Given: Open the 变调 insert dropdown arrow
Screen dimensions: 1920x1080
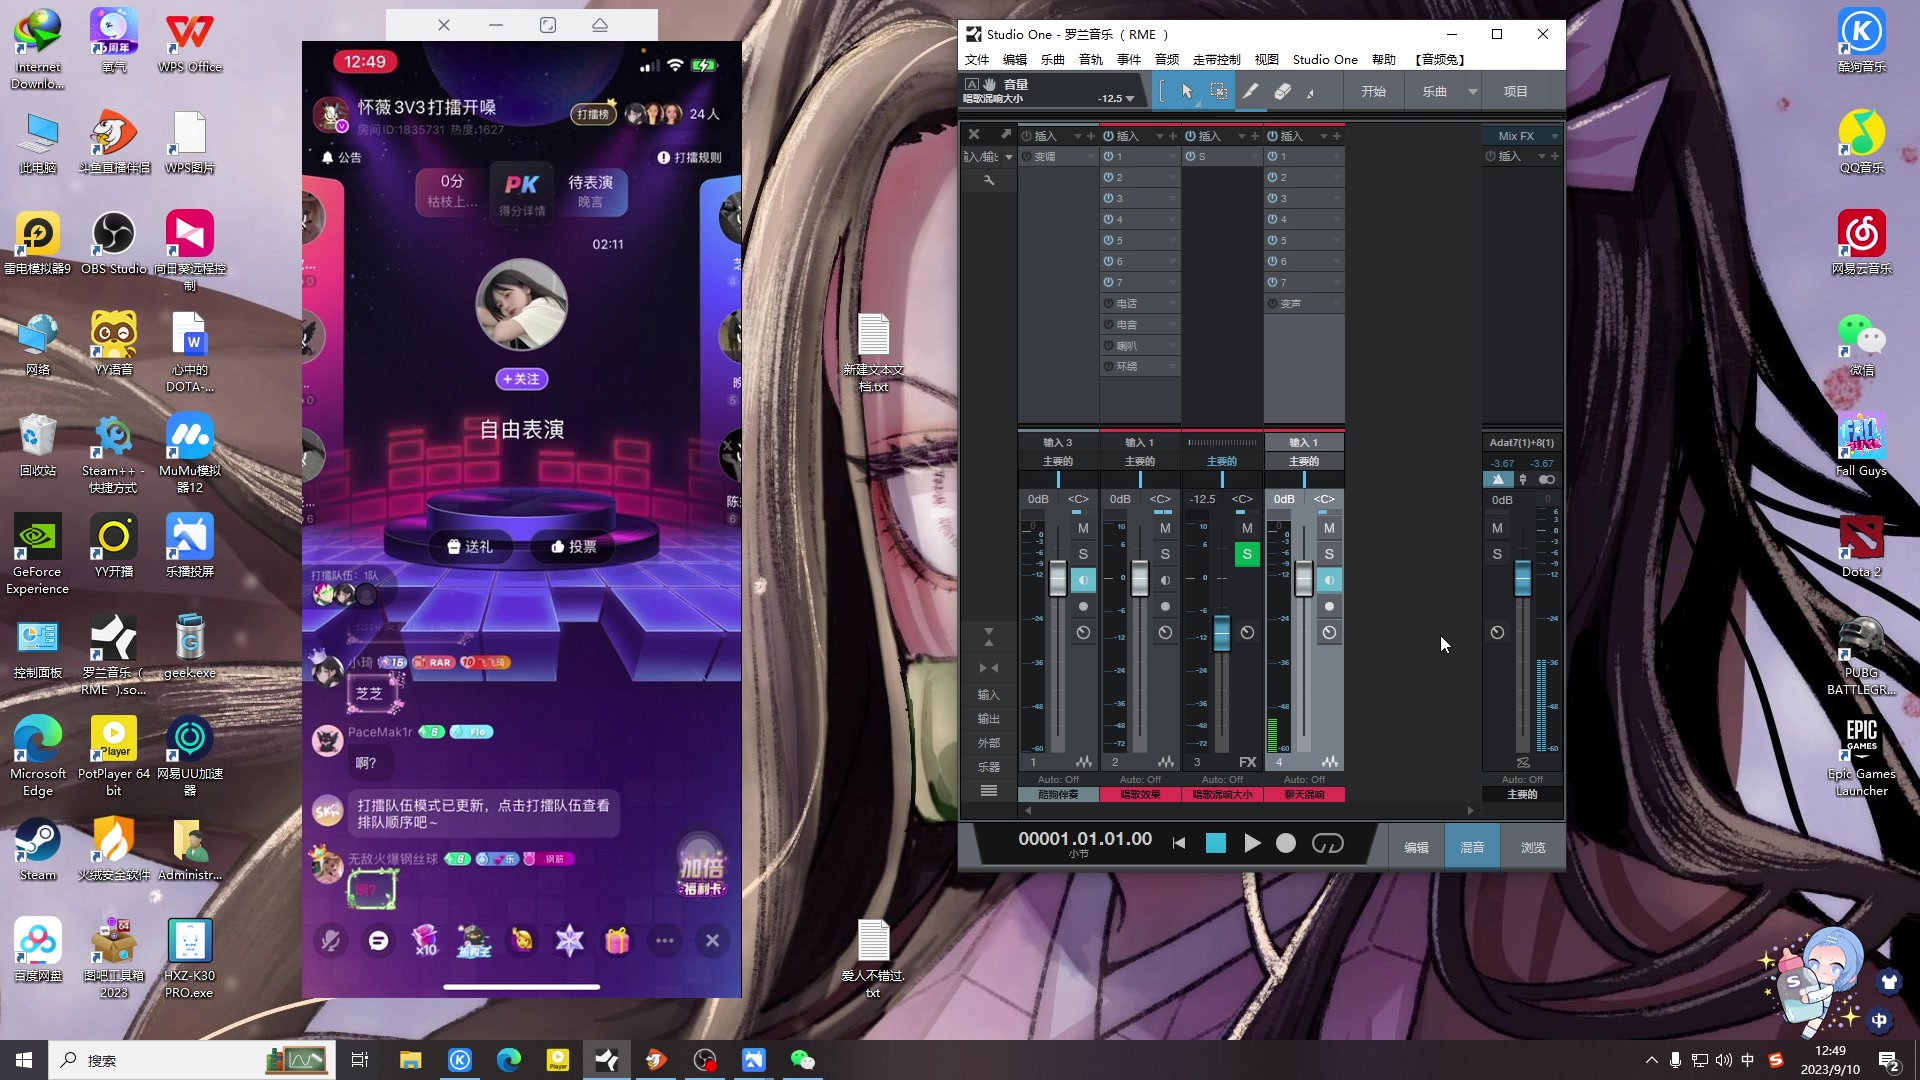Looking at the screenshot, I should (1091, 157).
